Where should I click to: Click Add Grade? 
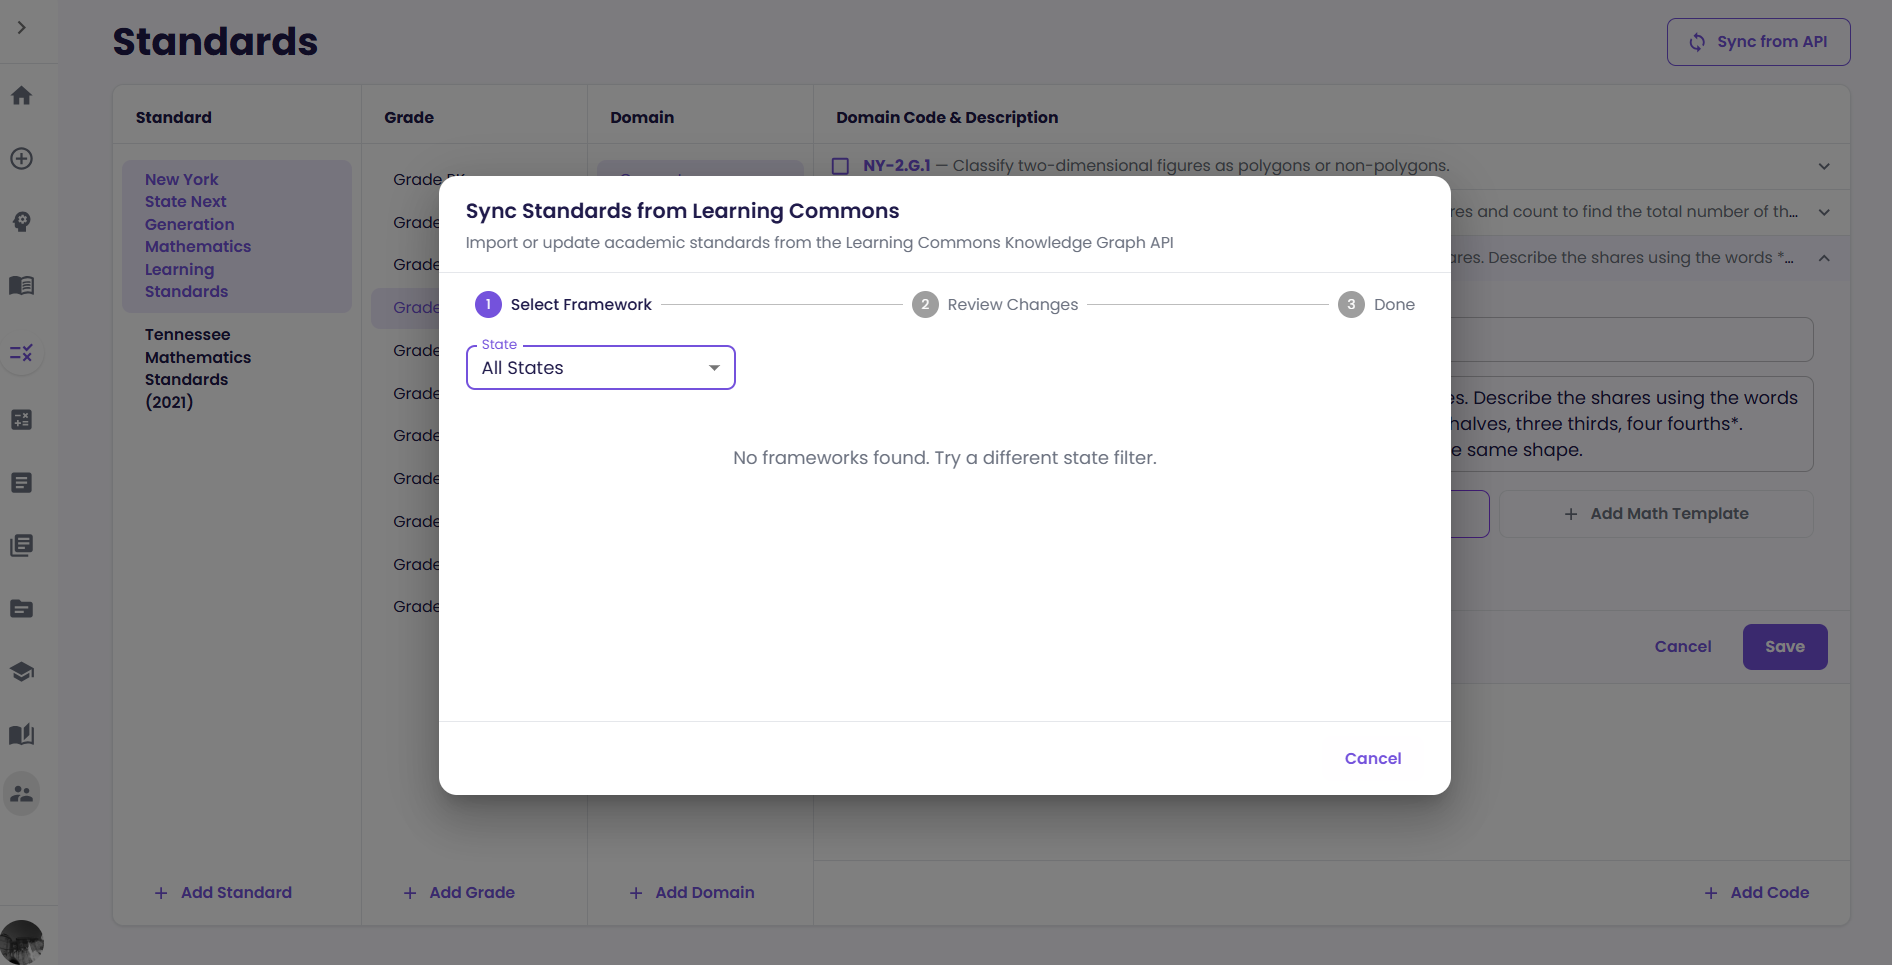click(459, 893)
